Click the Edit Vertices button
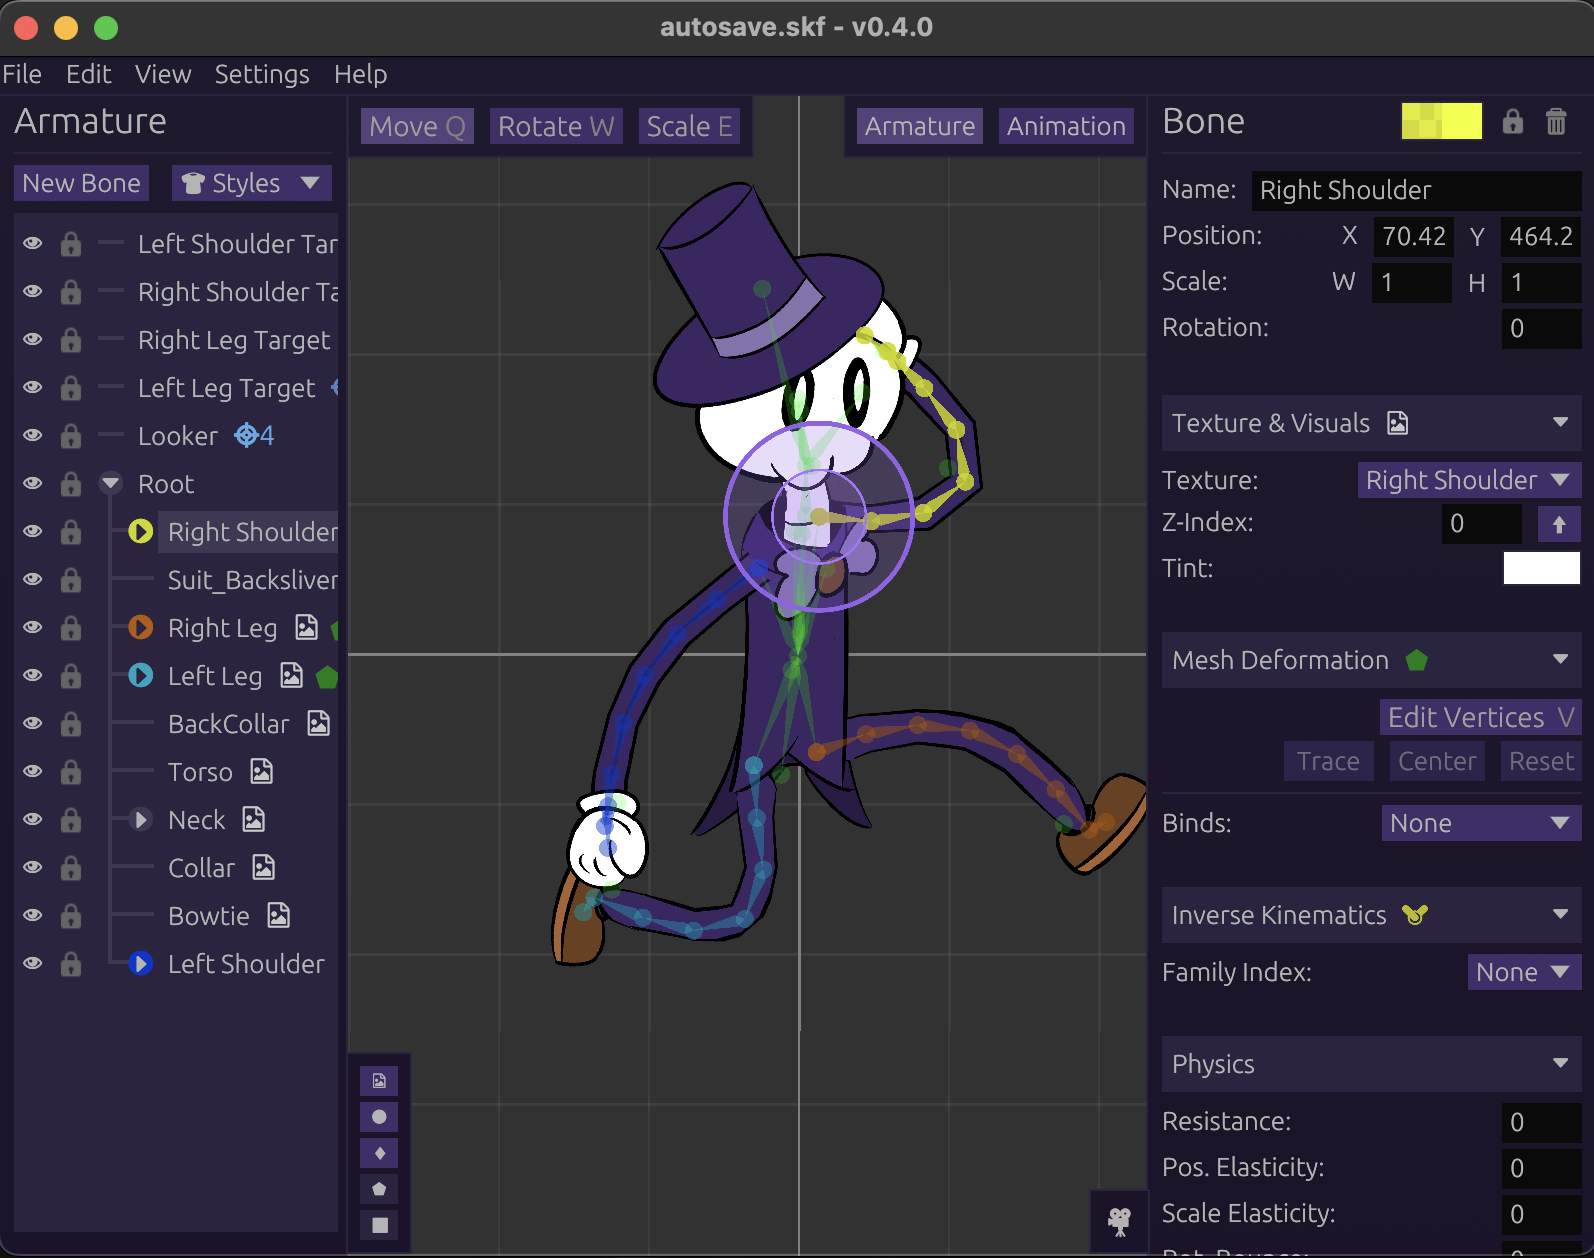 click(1481, 717)
